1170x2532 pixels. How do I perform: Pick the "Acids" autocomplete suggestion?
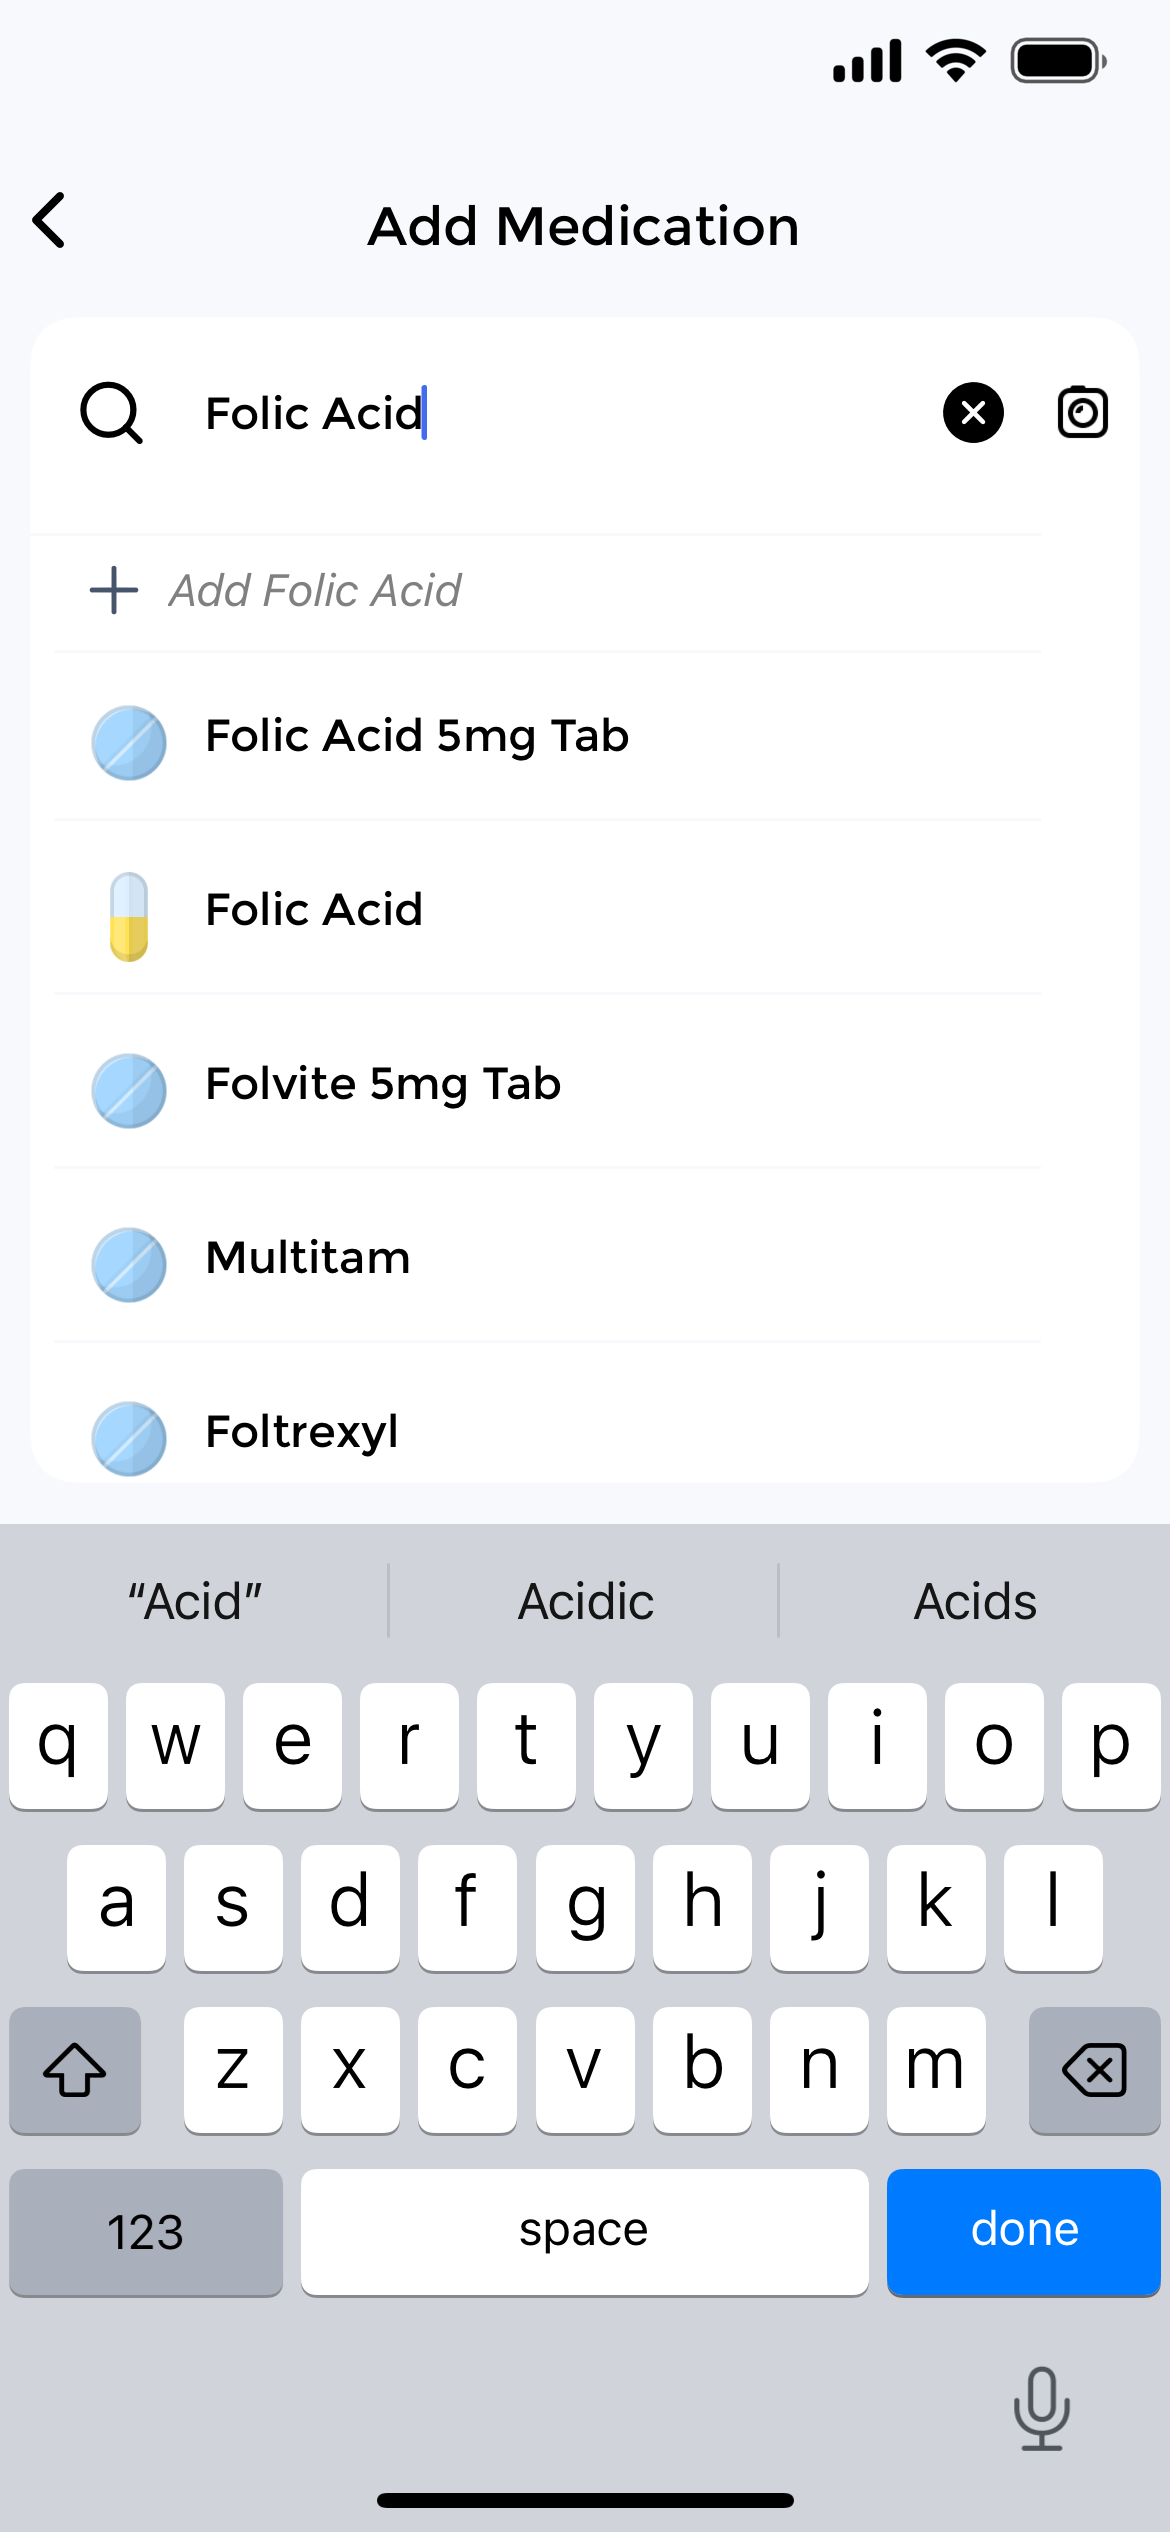pos(975,1602)
